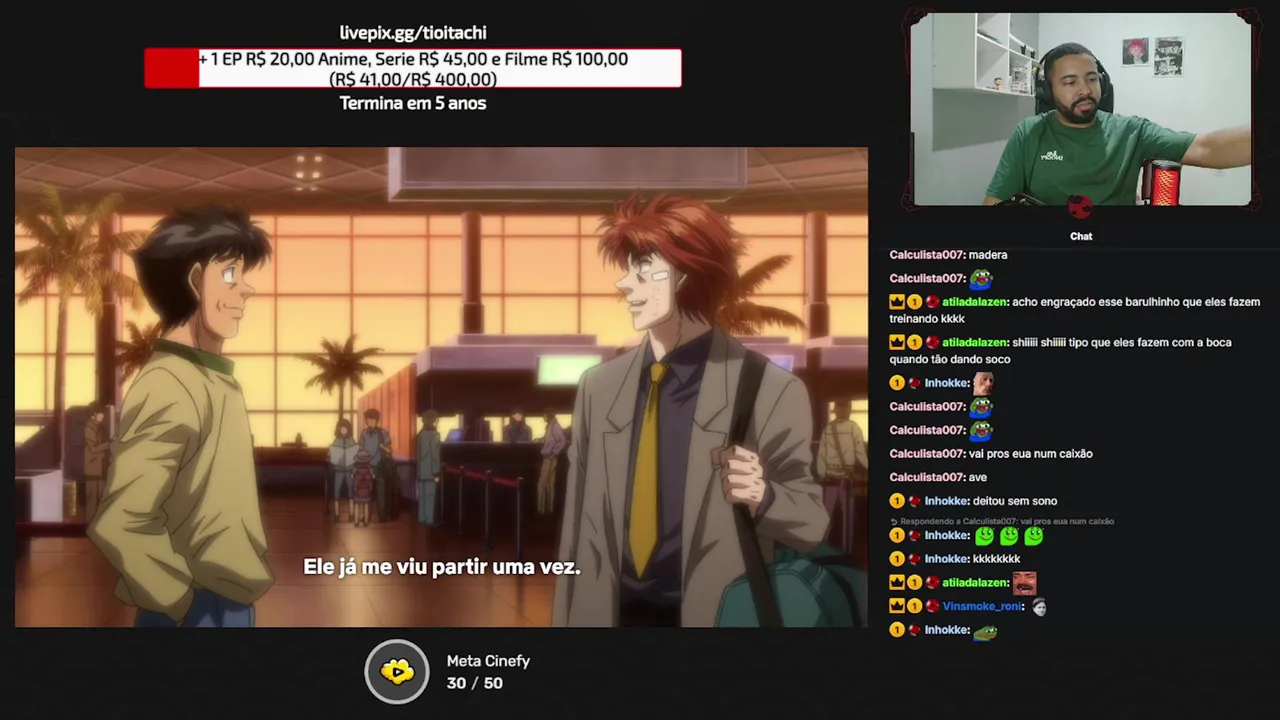The height and width of the screenshot is (720, 1280).
Task: Click the red screaming emote from atiladalazen
Action: coord(1024,582)
